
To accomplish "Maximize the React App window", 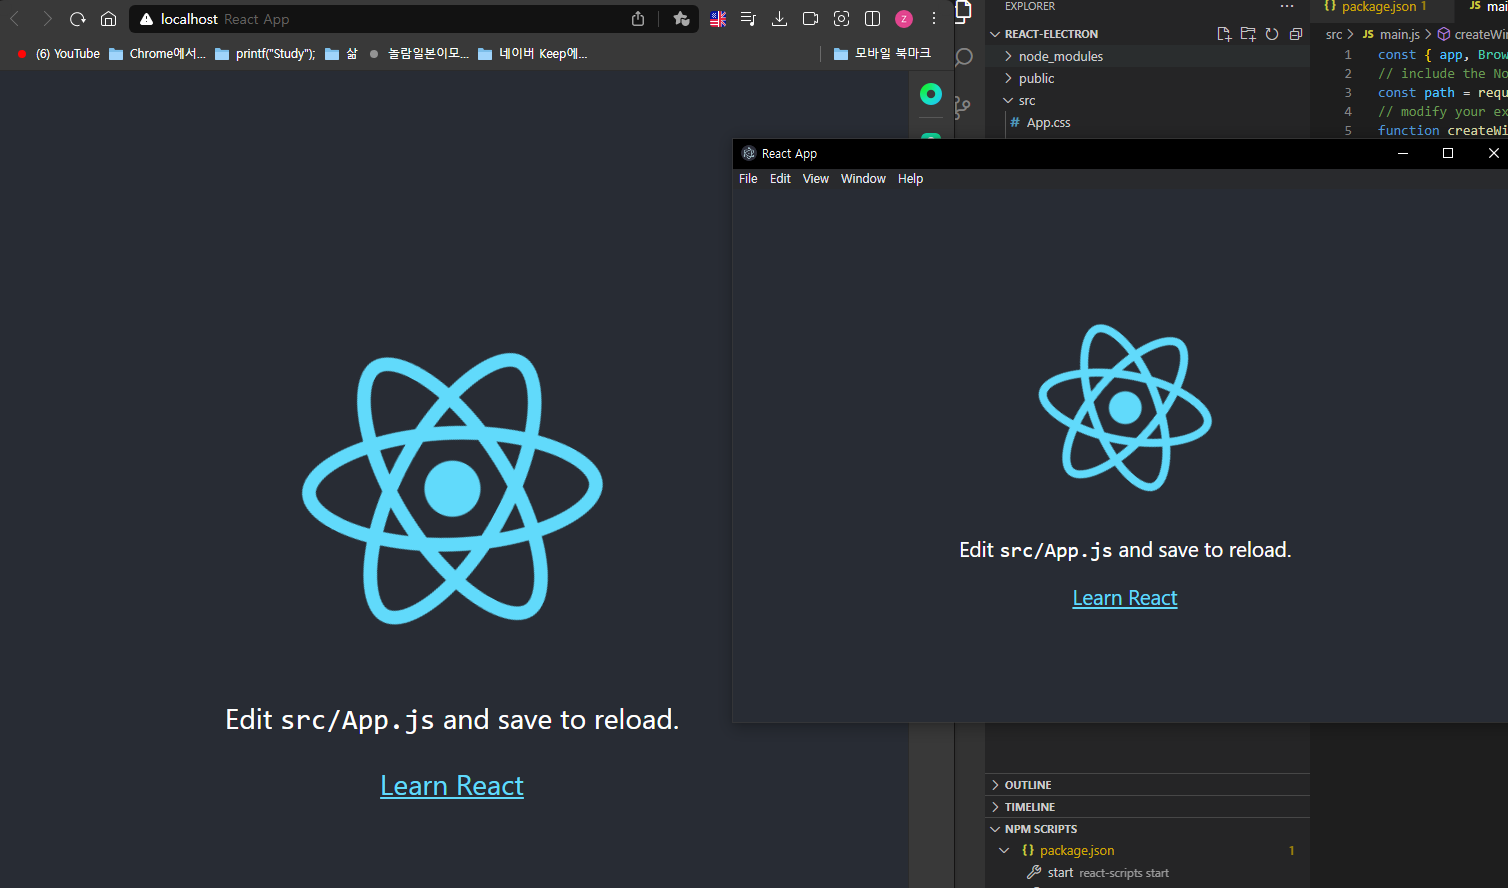I will 1447,153.
